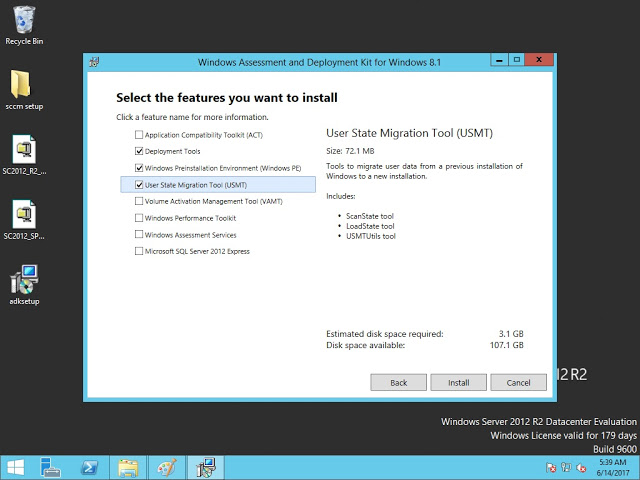Check Microsoft SQL Server 2012 Express
Image resolution: width=640 pixels, height=480 pixels.
point(139,251)
